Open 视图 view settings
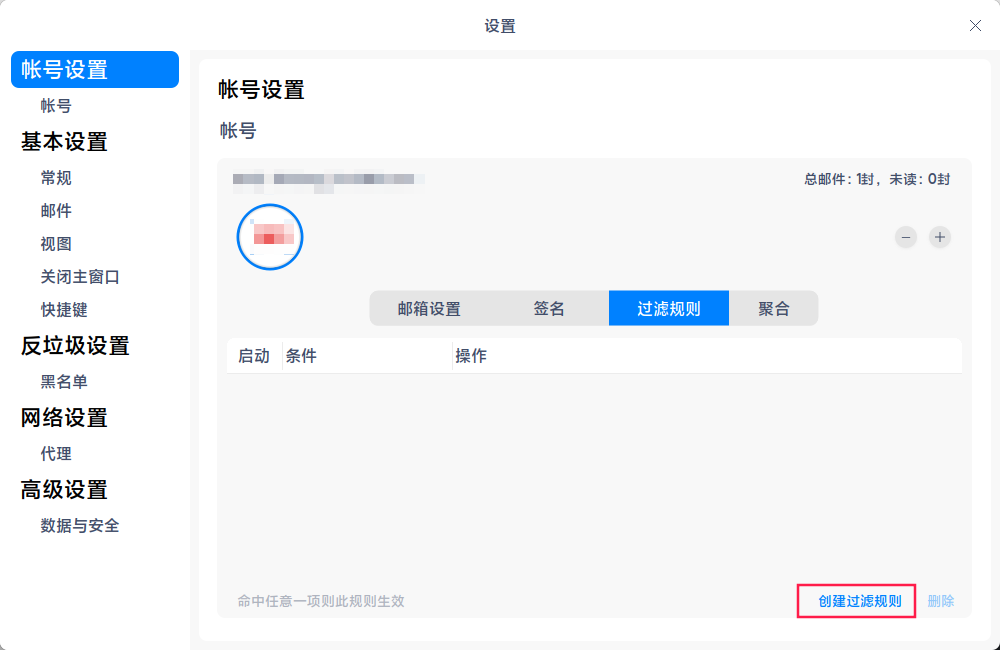Image resolution: width=1000 pixels, height=650 pixels. pyautogui.click(x=56, y=243)
